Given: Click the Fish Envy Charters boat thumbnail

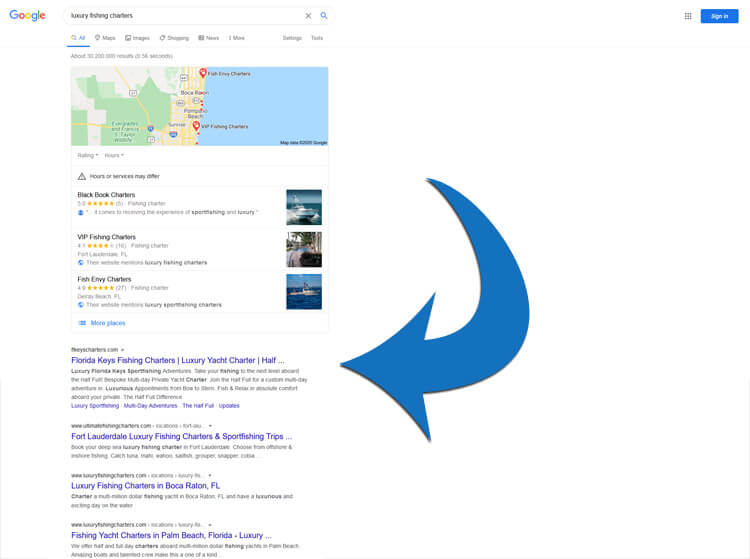Looking at the screenshot, I should 304,292.
